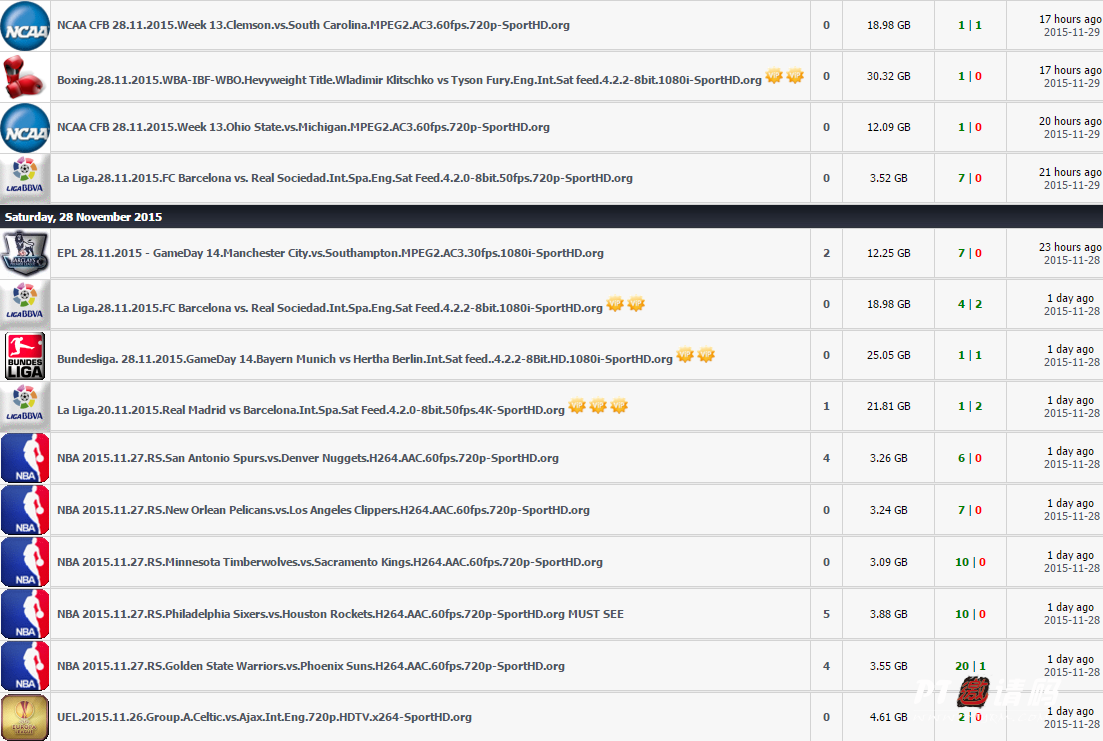Click the Bundesliga logo for Bayern Munich vs Hertha
1103x741 pixels.
(x=25, y=356)
